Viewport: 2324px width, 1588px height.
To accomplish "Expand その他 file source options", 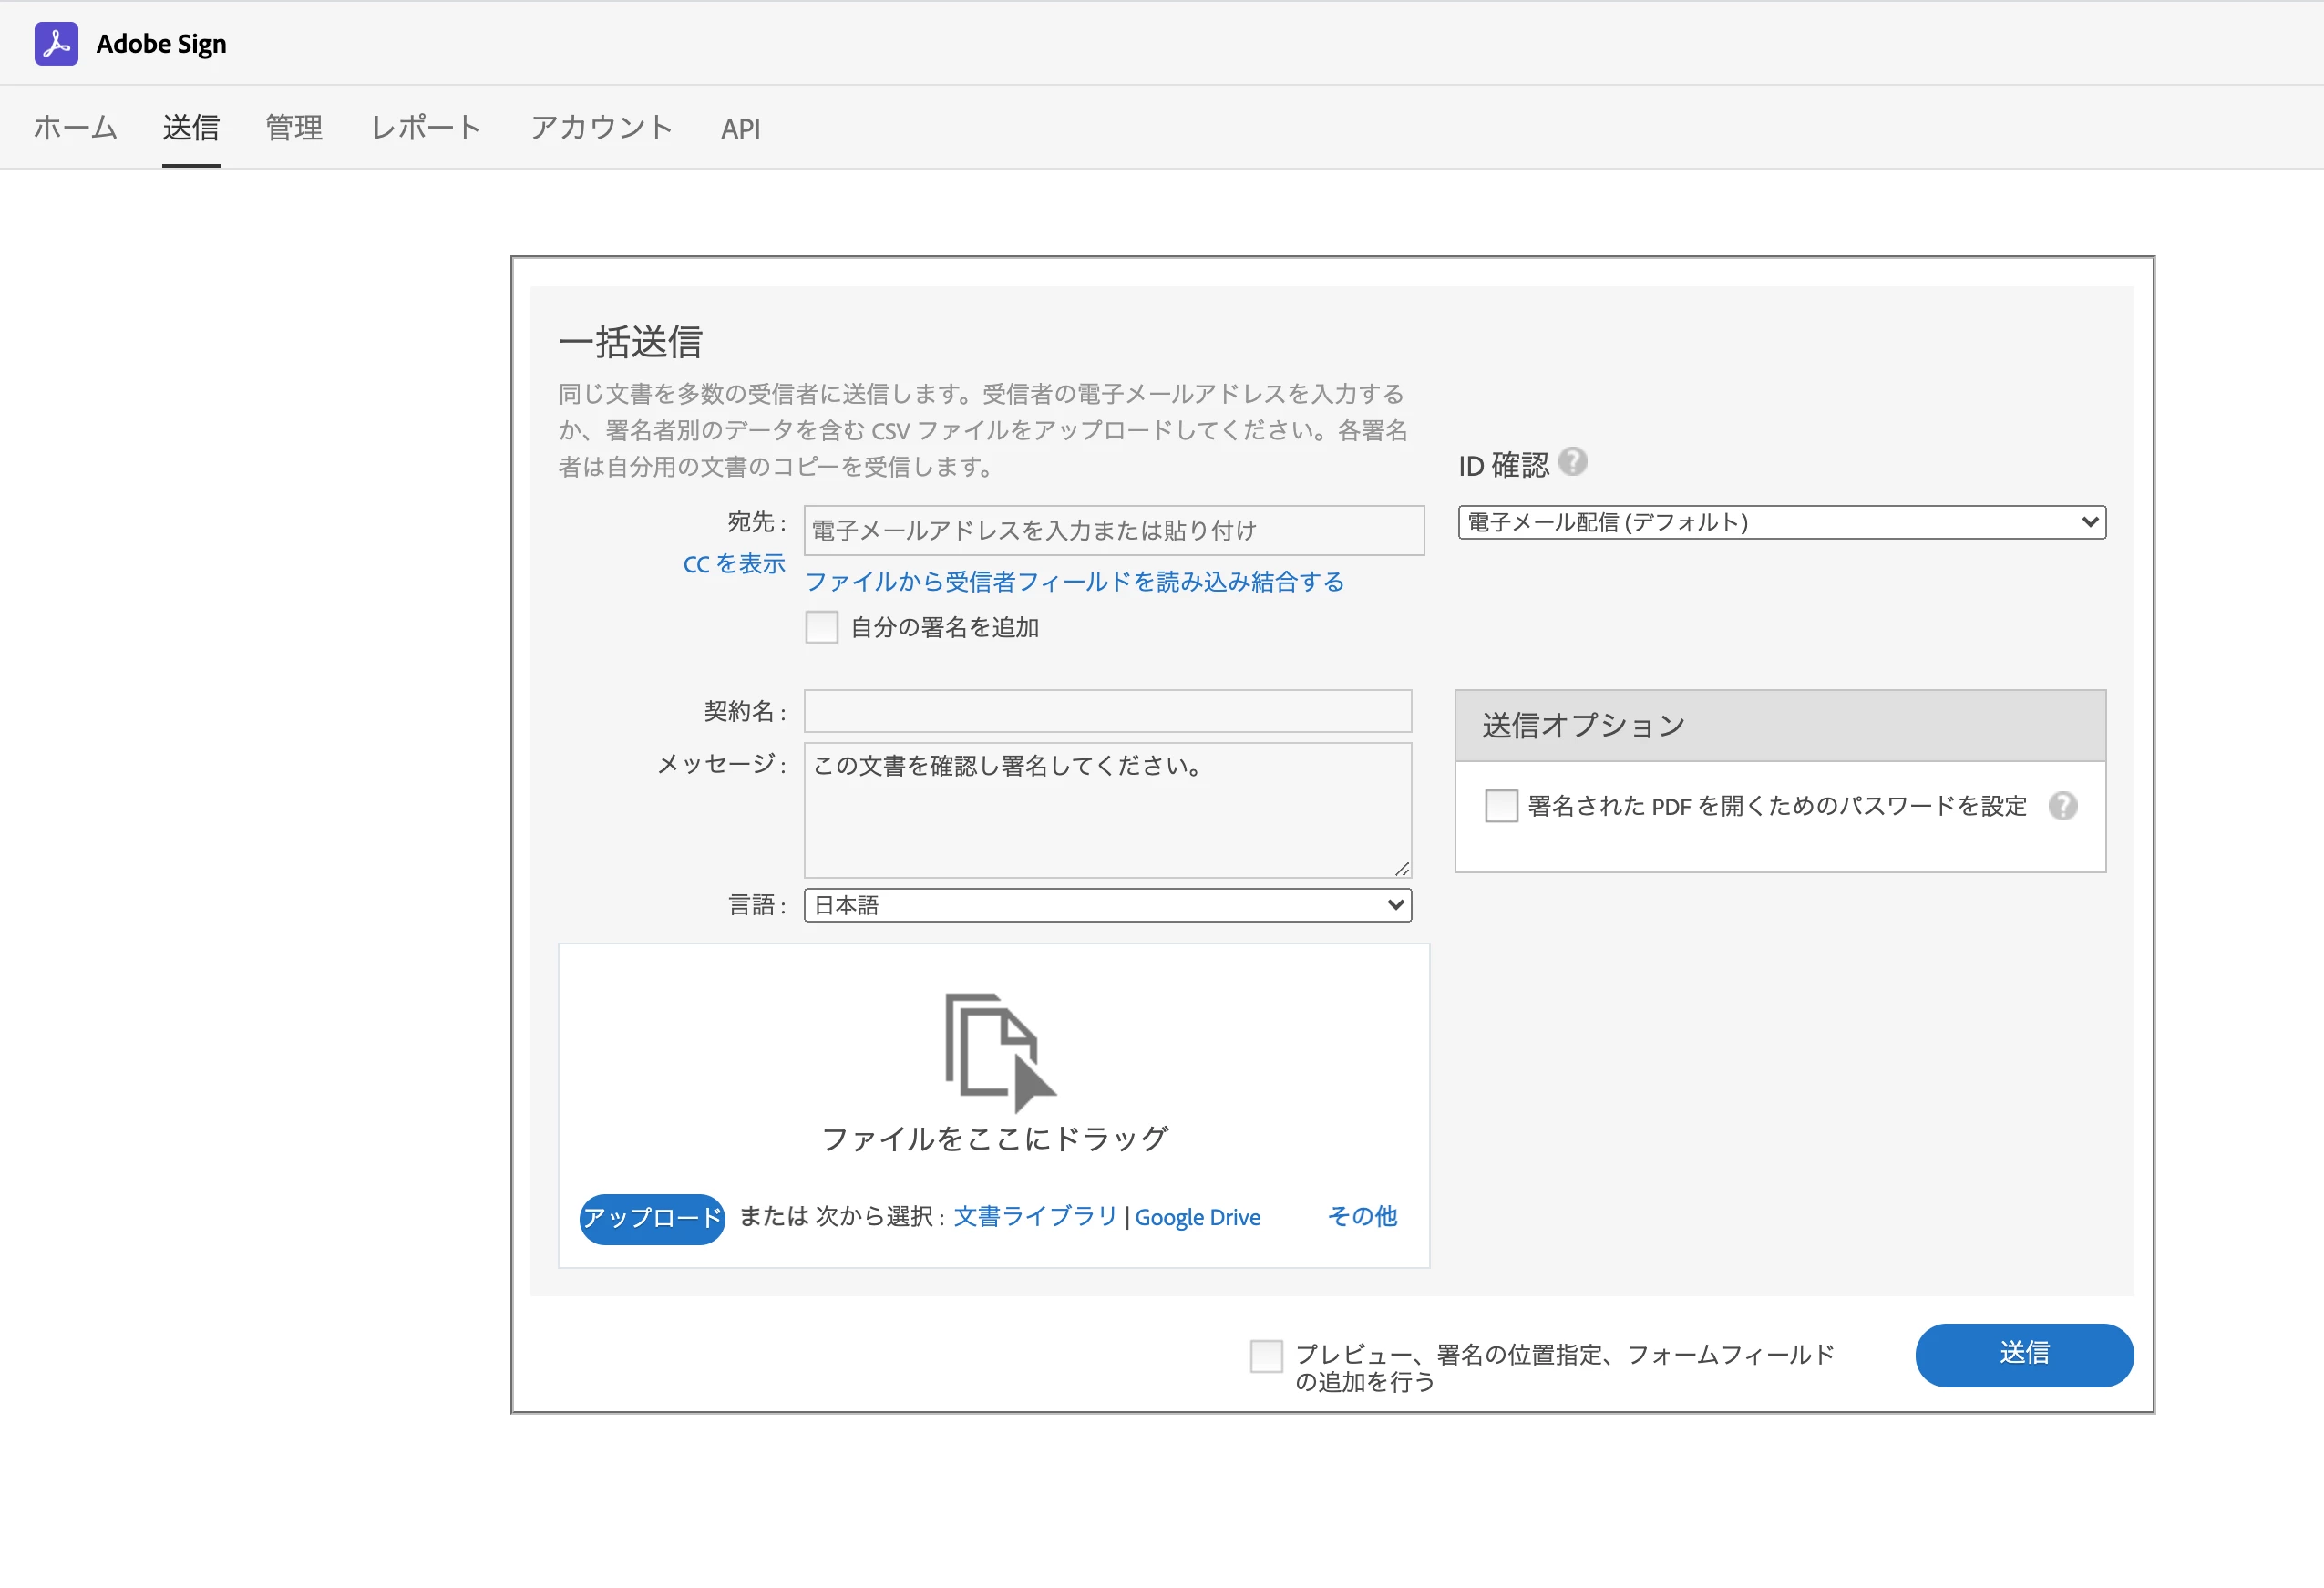I will 1361,1217.
